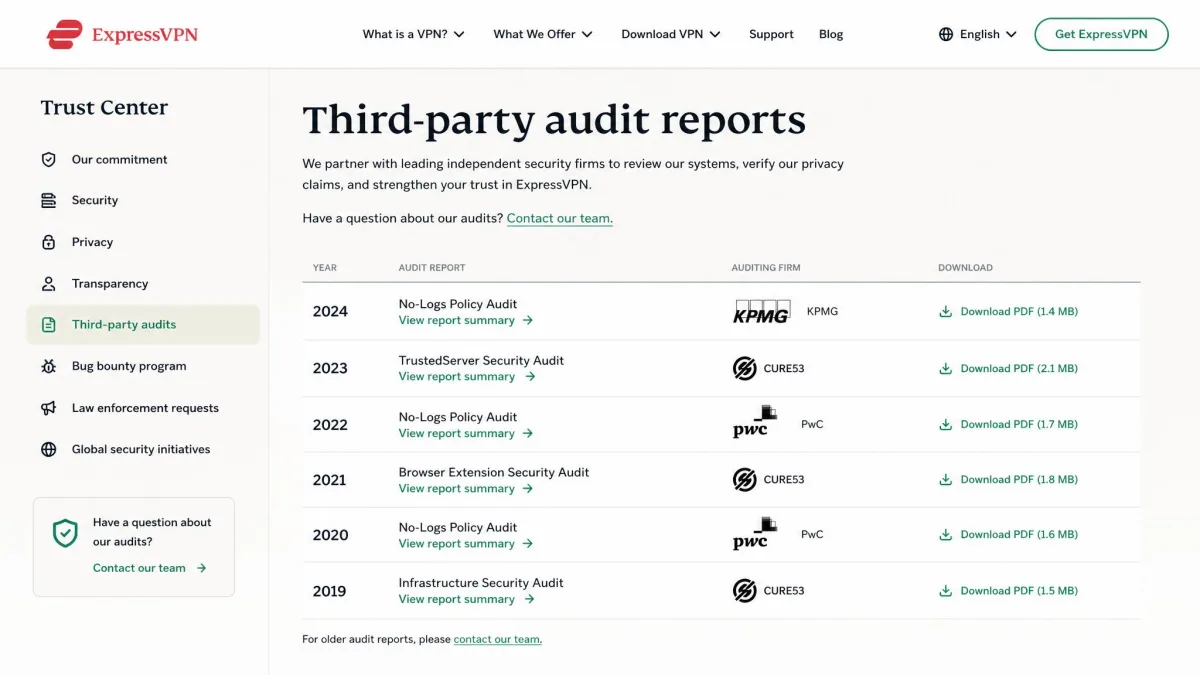View report summary for 2020 No-Logs Policy Audit
This screenshot has width=1200, height=675.
click(466, 543)
